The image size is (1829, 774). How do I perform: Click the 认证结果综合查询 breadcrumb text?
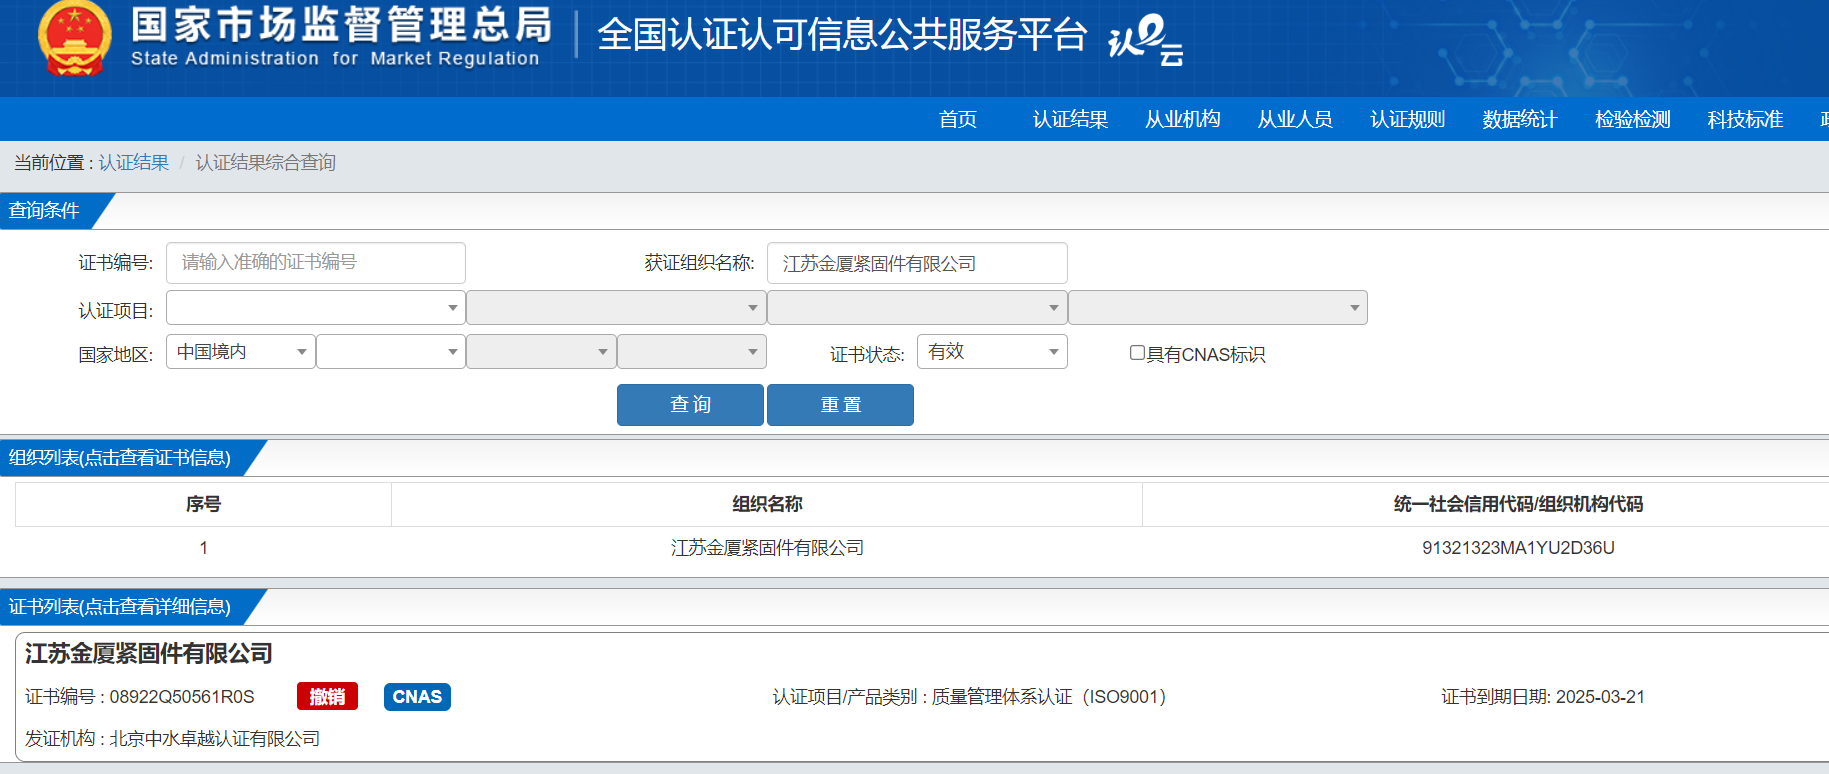click(x=265, y=162)
